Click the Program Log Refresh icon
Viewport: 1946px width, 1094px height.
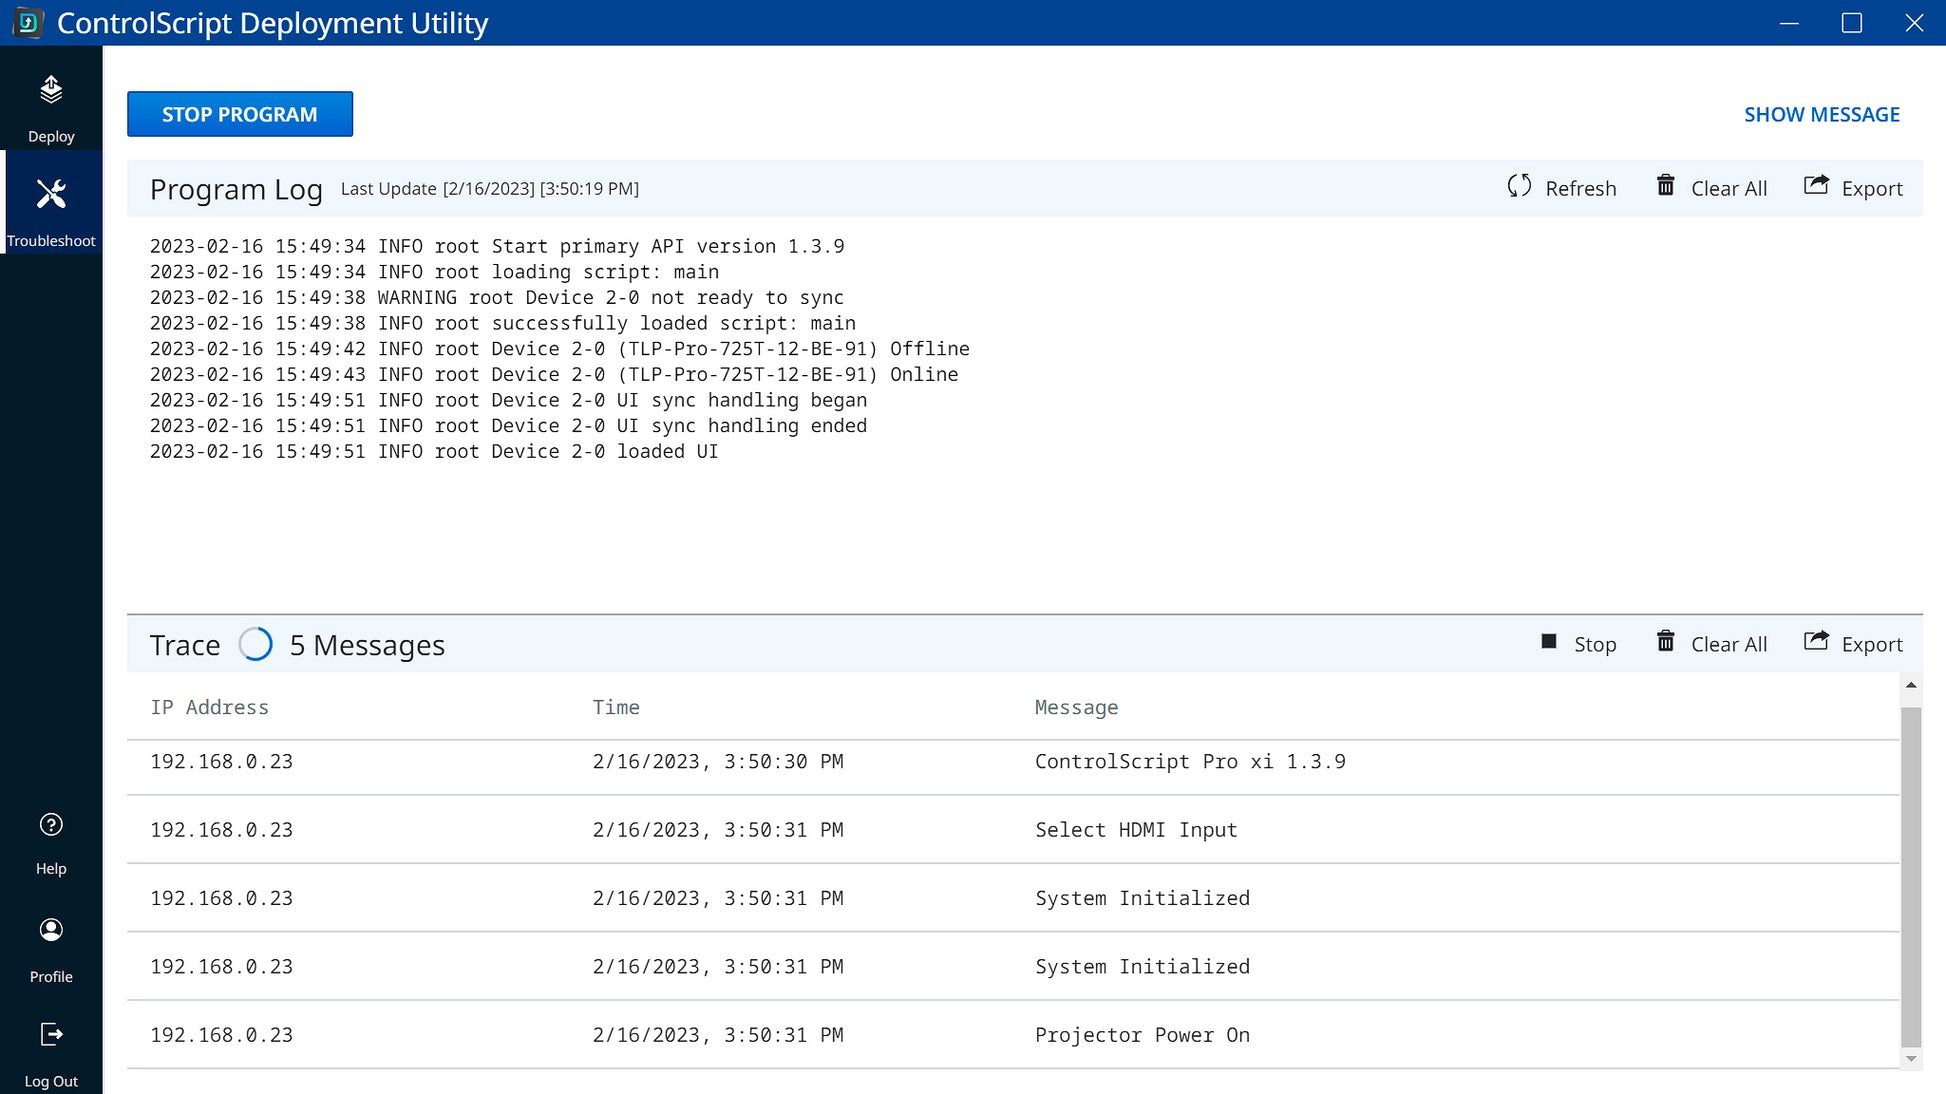pos(1519,186)
